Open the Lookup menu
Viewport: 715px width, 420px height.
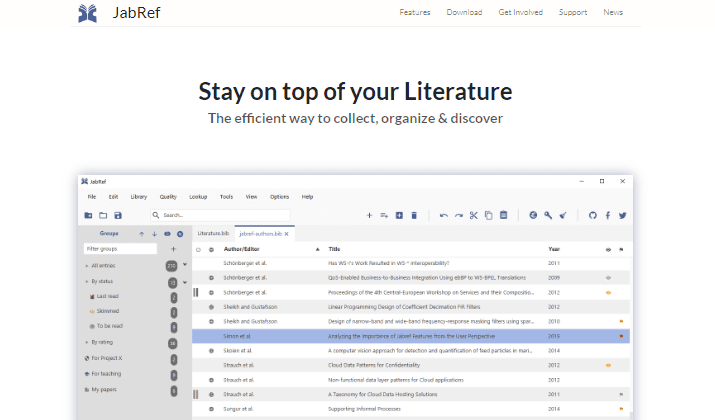coord(198,197)
